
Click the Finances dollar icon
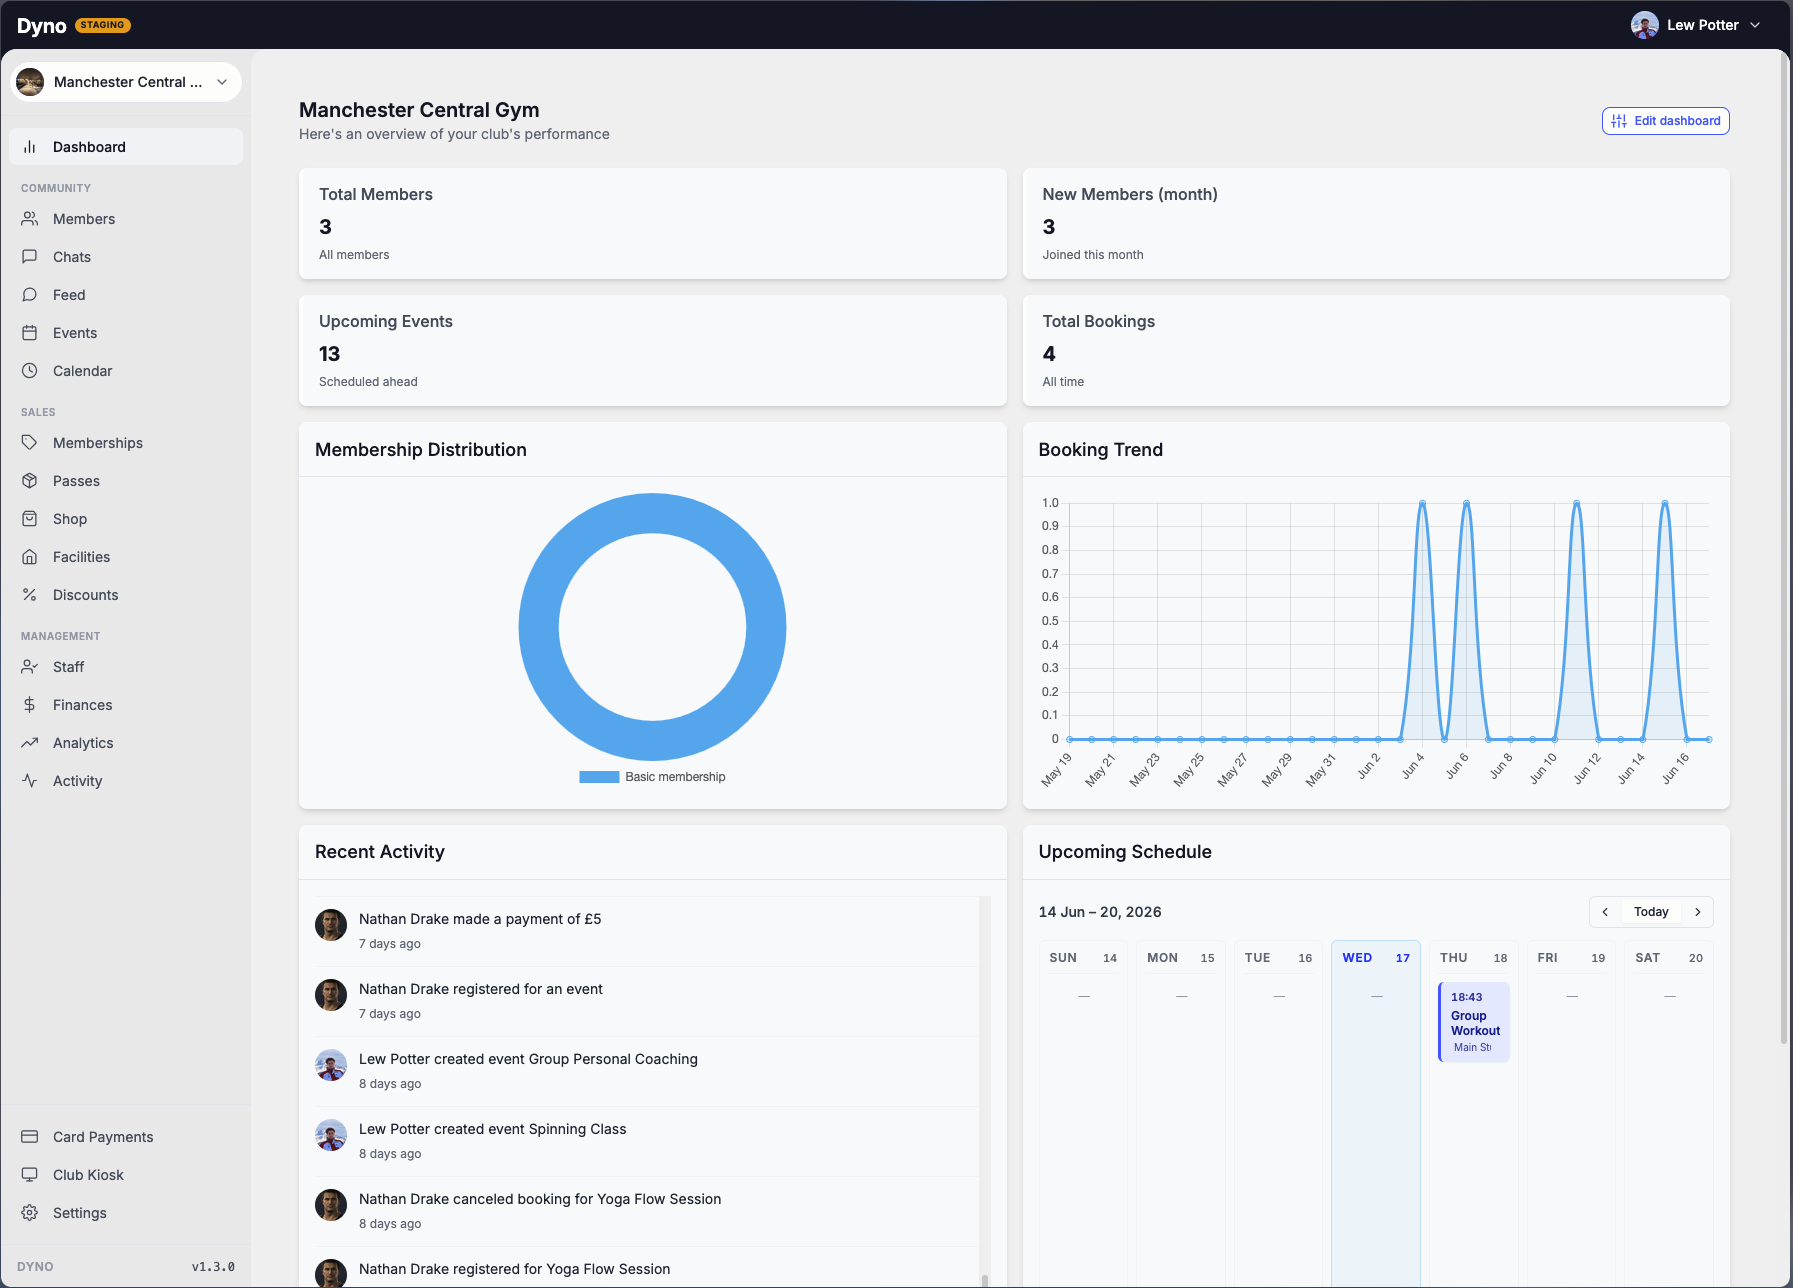tap(30, 705)
